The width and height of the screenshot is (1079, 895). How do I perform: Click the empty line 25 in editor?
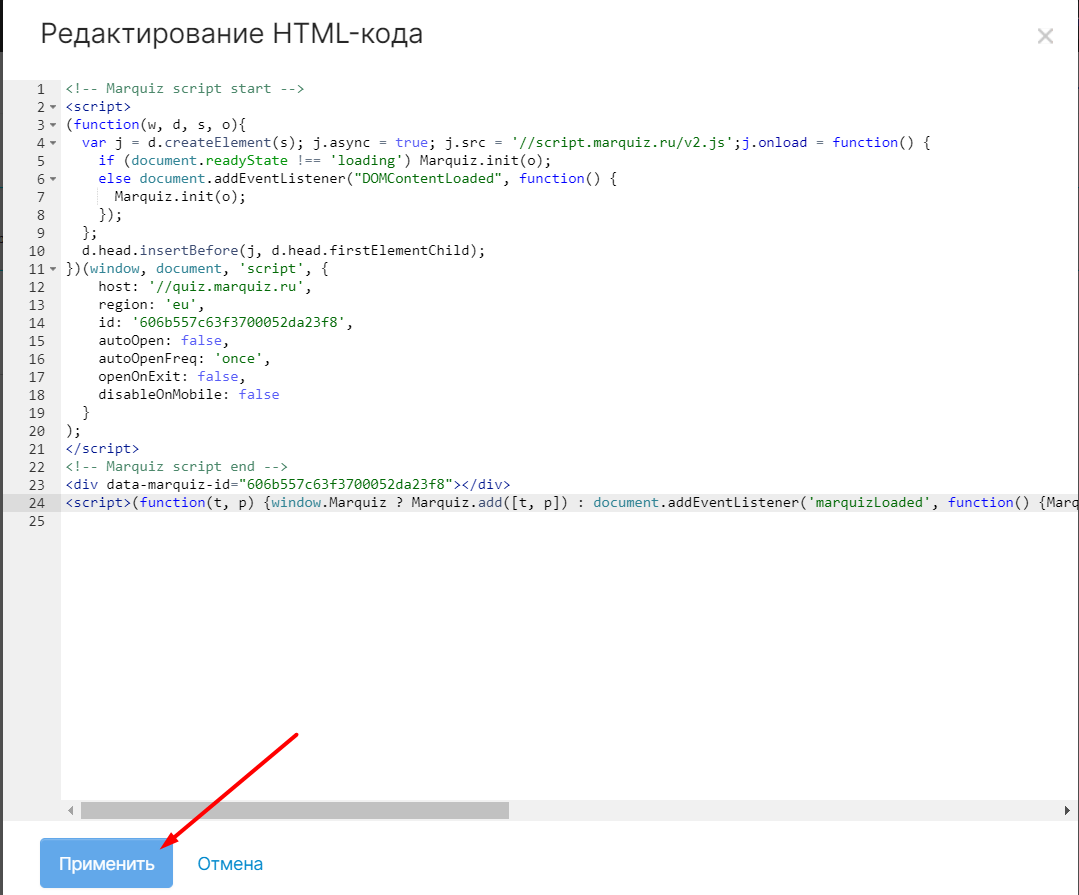coord(568,521)
